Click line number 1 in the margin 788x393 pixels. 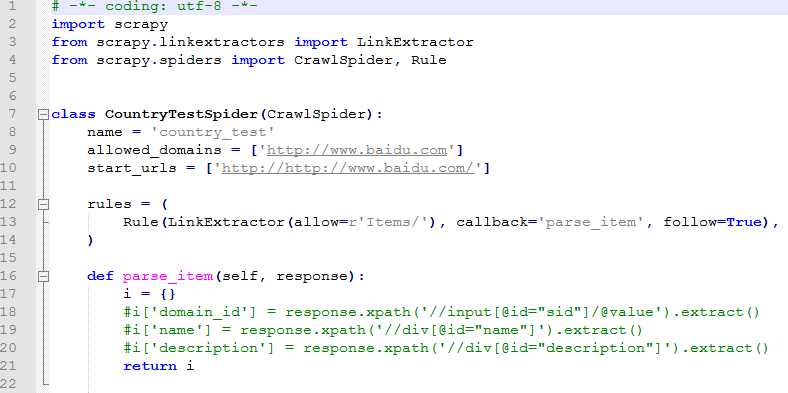12,7
